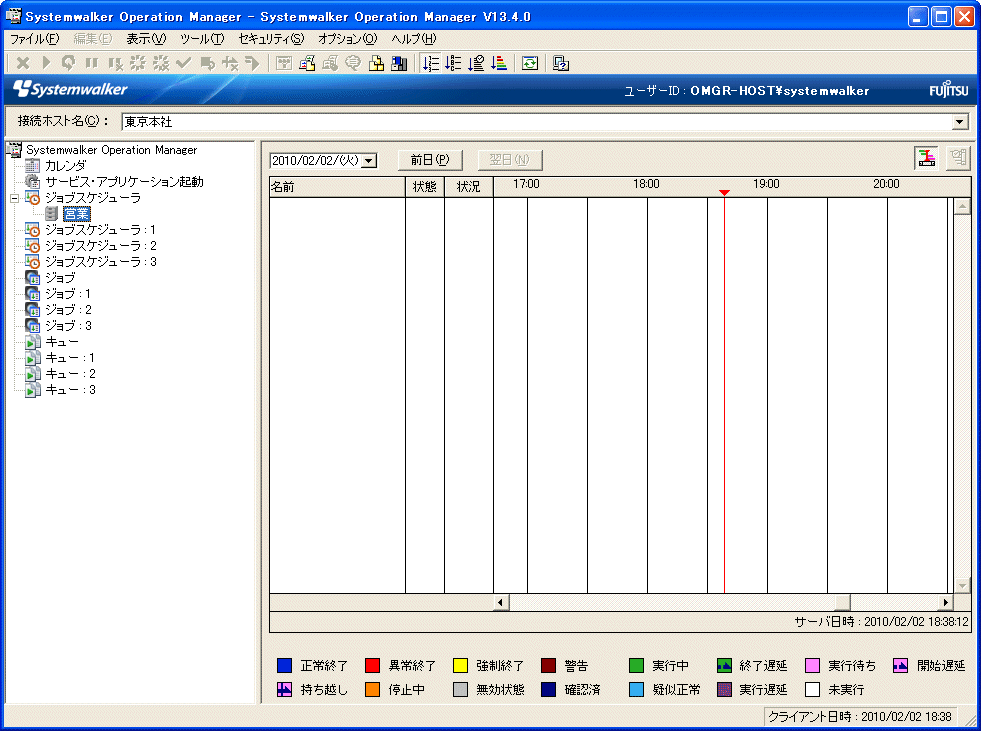Click the help monitor icon at toolbar end

561,63
